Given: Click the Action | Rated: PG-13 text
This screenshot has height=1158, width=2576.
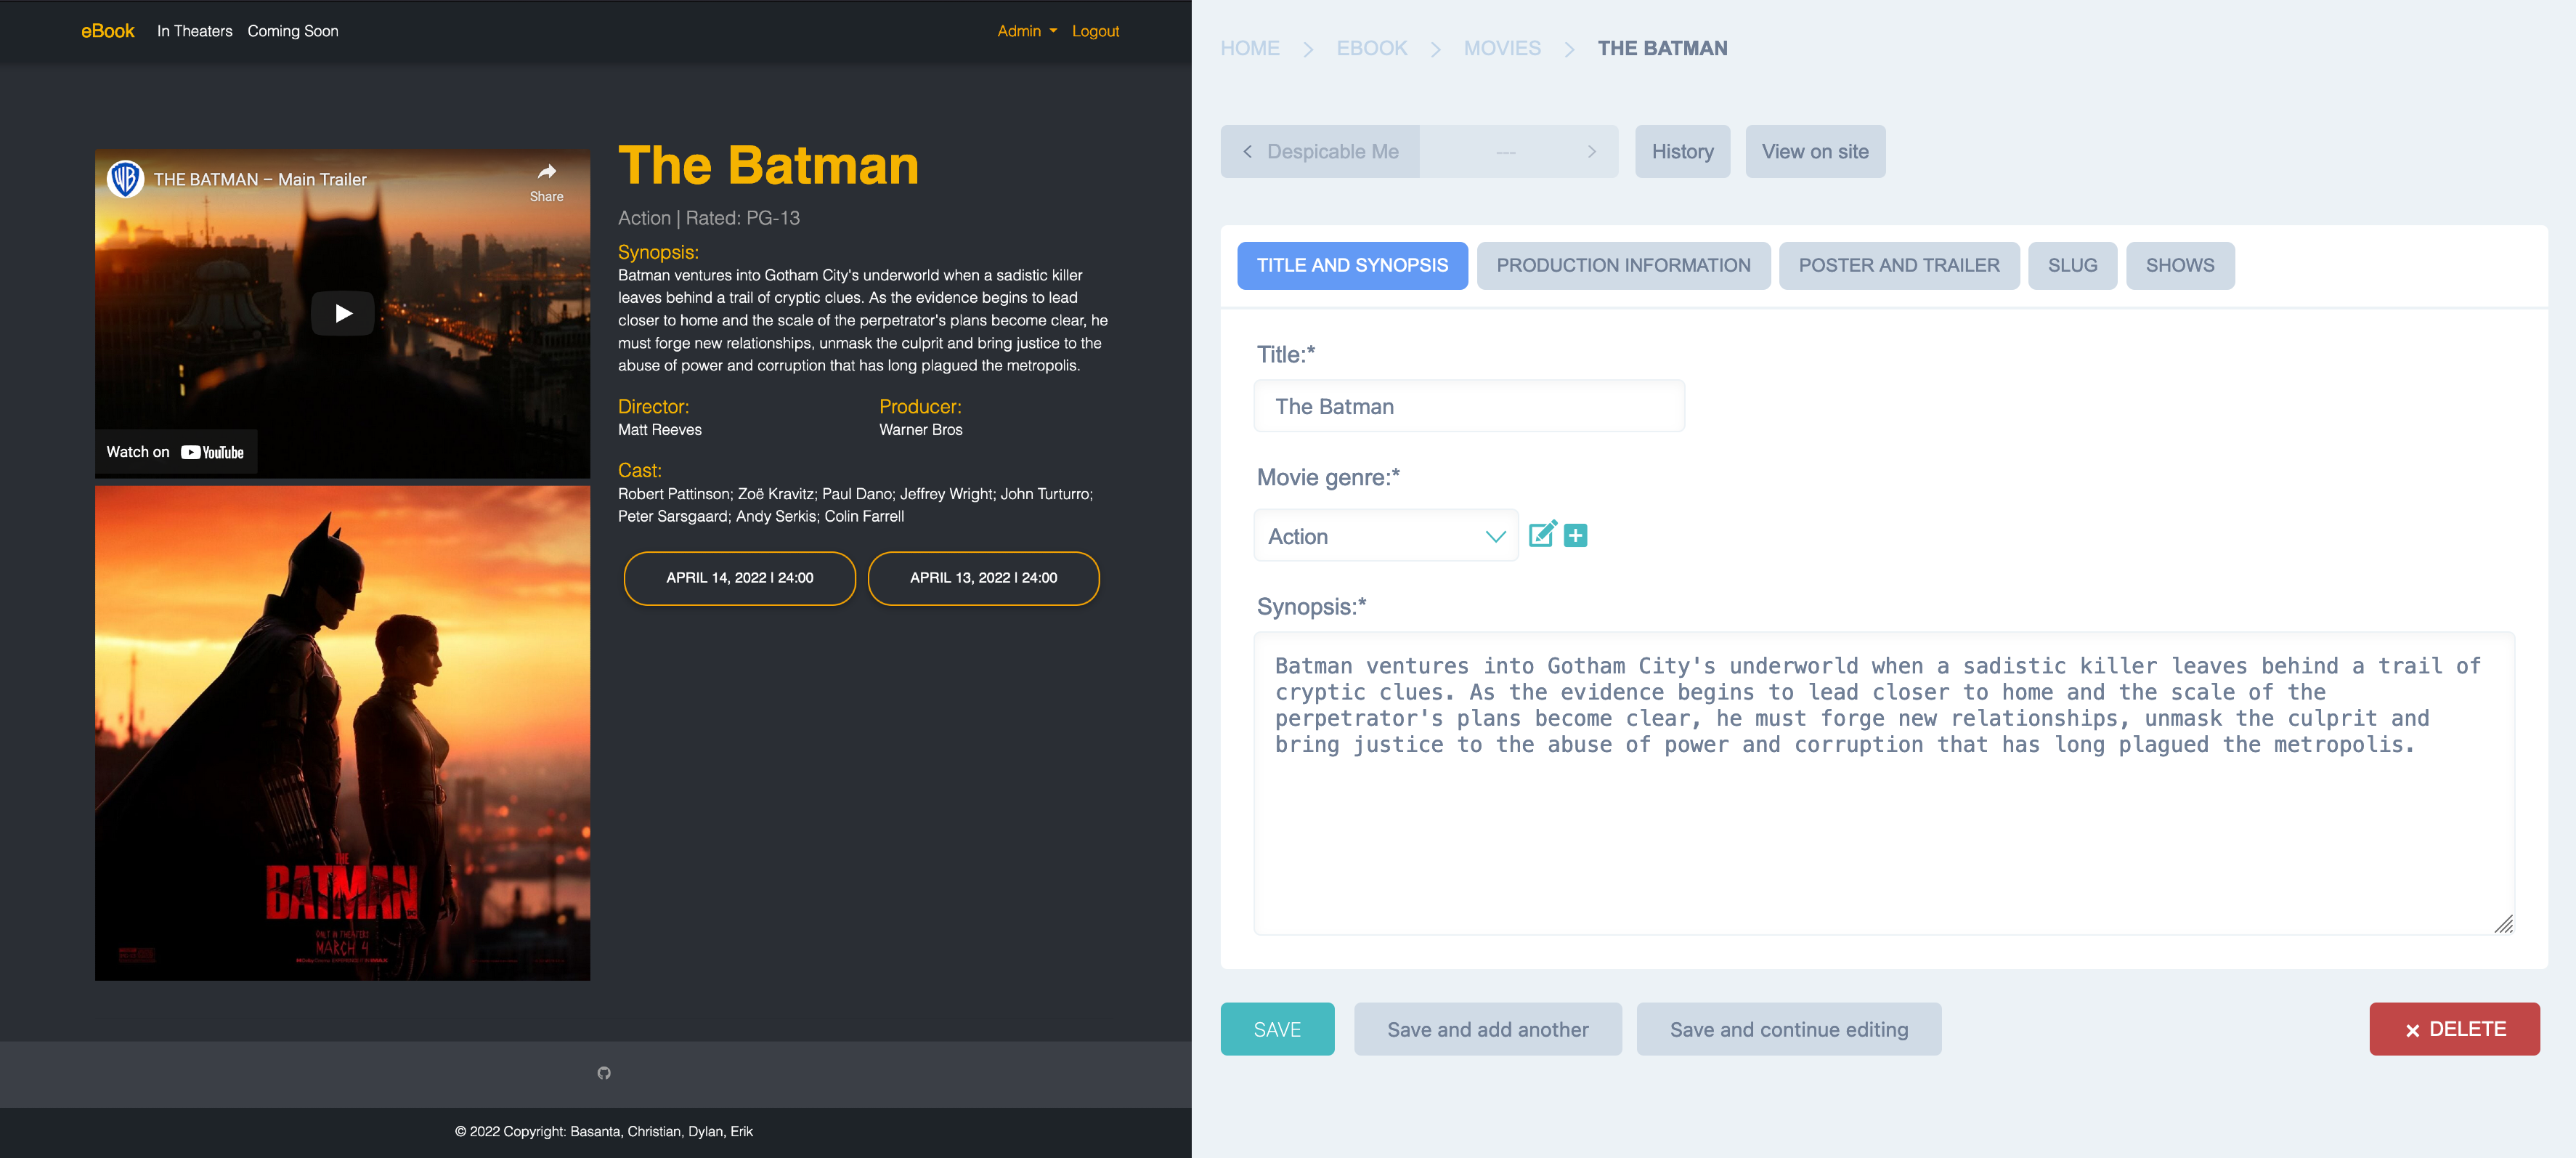Looking at the screenshot, I should pyautogui.click(x=709, y=218).
